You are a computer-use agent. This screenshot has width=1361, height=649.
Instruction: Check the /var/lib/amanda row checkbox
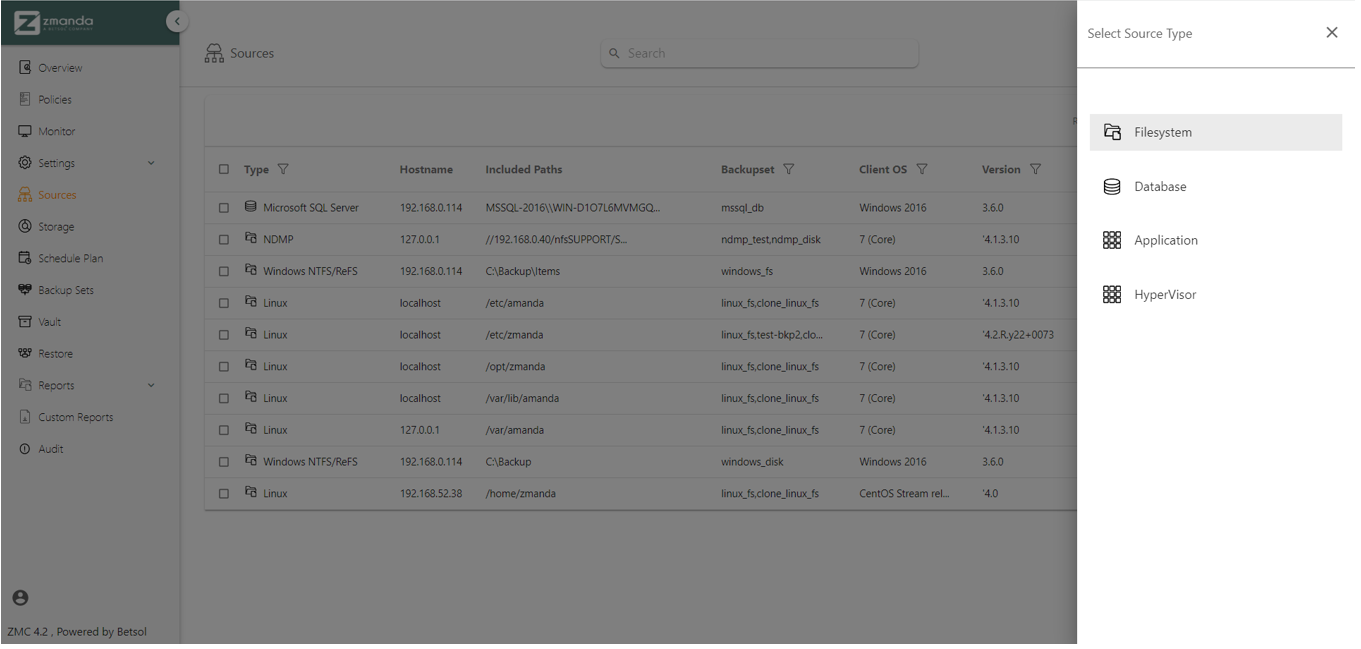tap(224, 399)
